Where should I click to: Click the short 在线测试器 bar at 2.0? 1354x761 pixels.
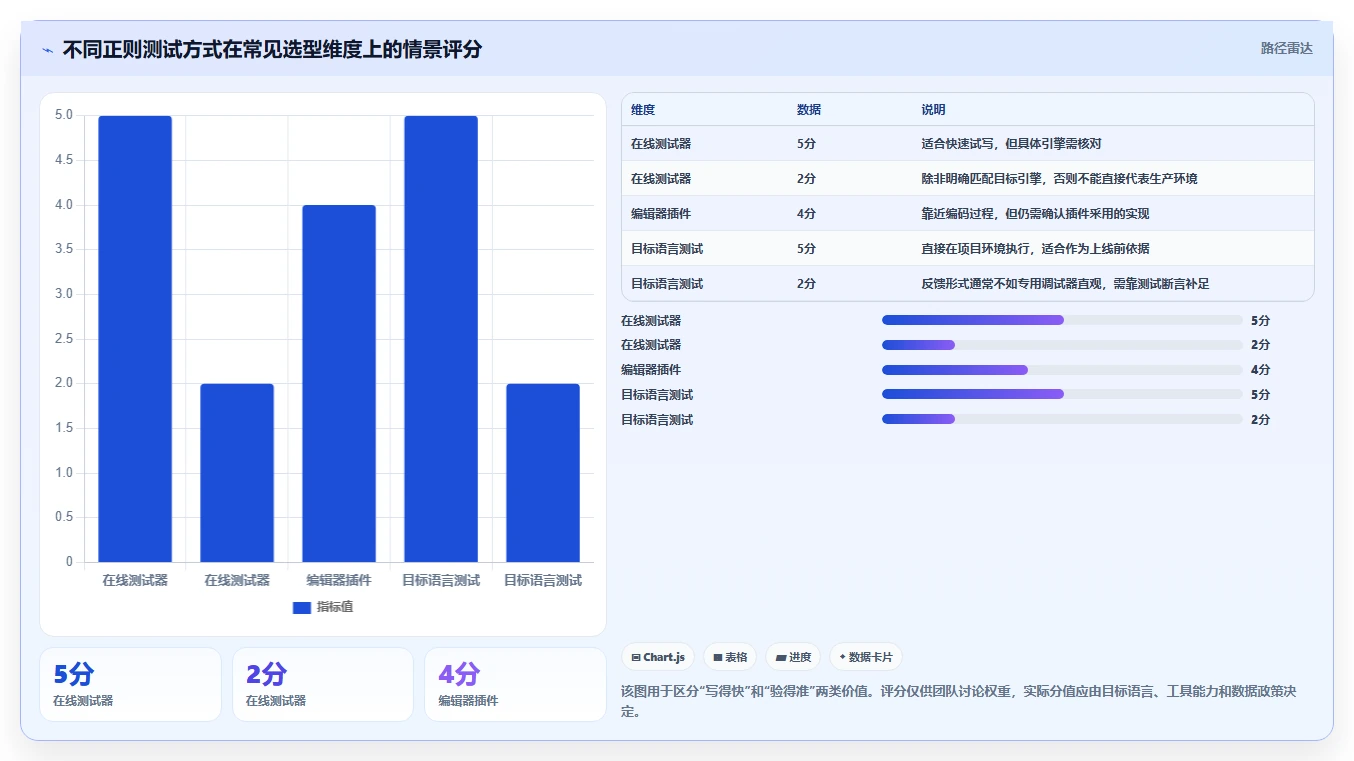point(237,473)
